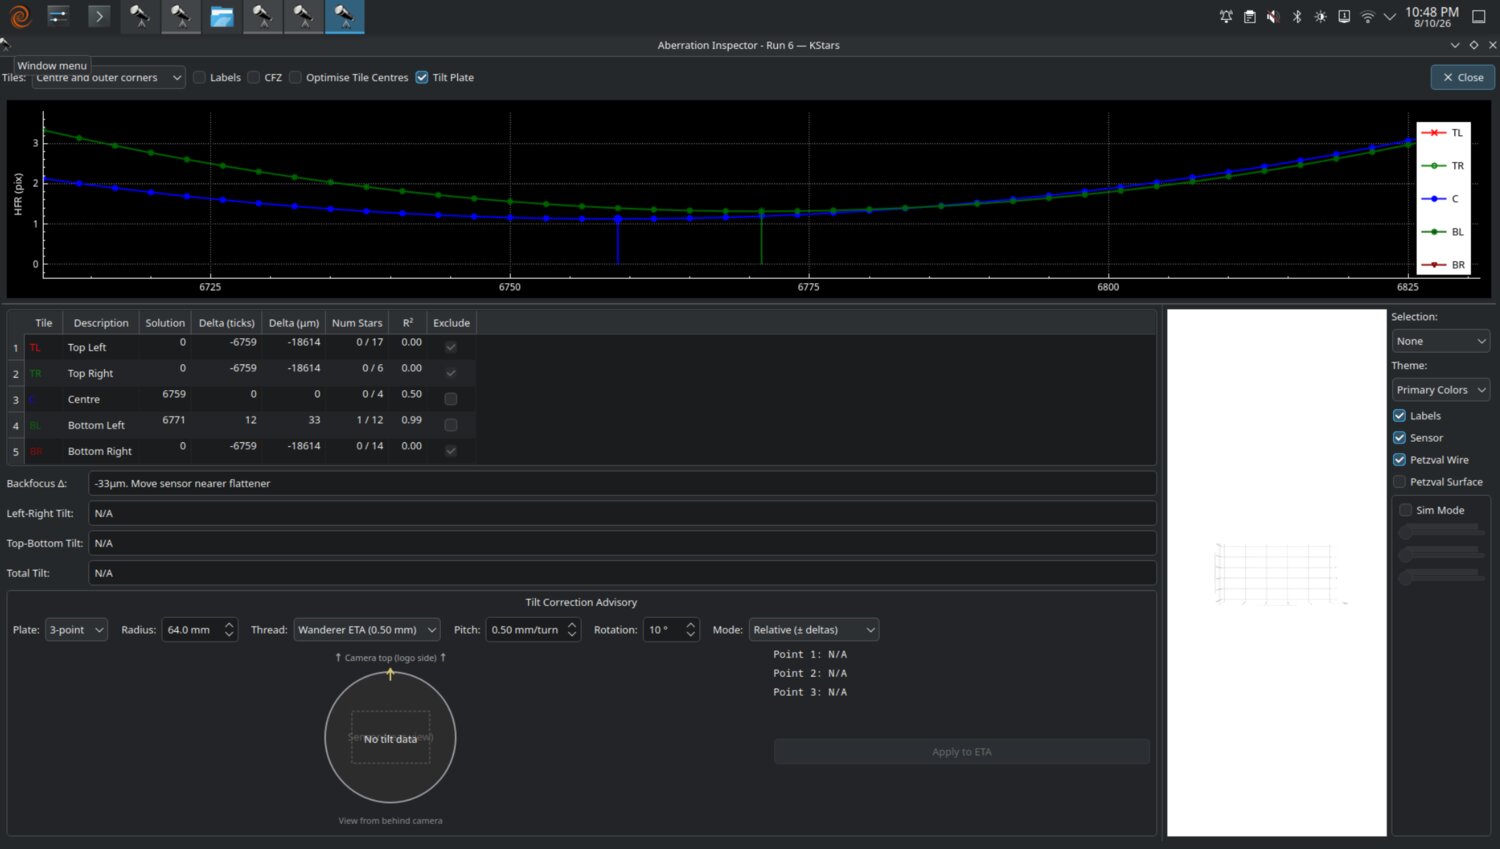Open the Wi-Fi network tray icon
Viewport: 1500px width, 849px height.
point(1368,17)
